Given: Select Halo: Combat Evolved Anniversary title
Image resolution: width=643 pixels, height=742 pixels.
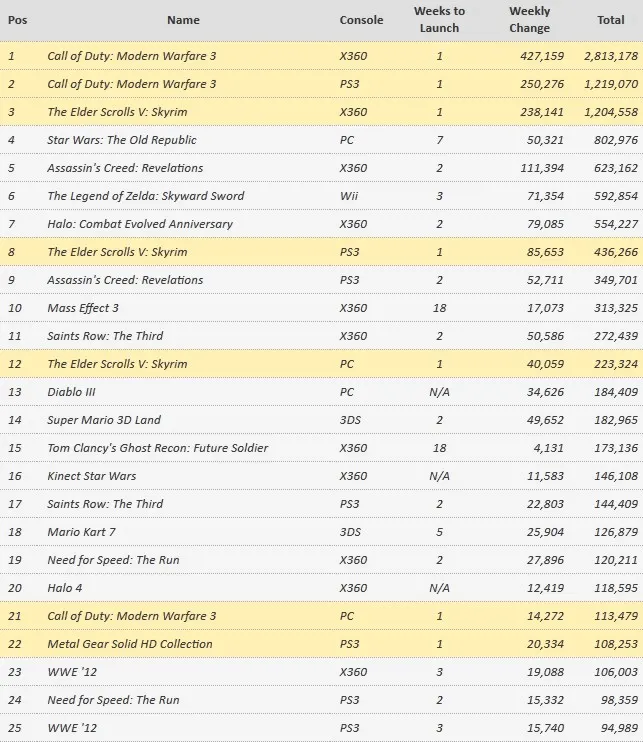Looking at the screenshot, I should click(140, 224).
